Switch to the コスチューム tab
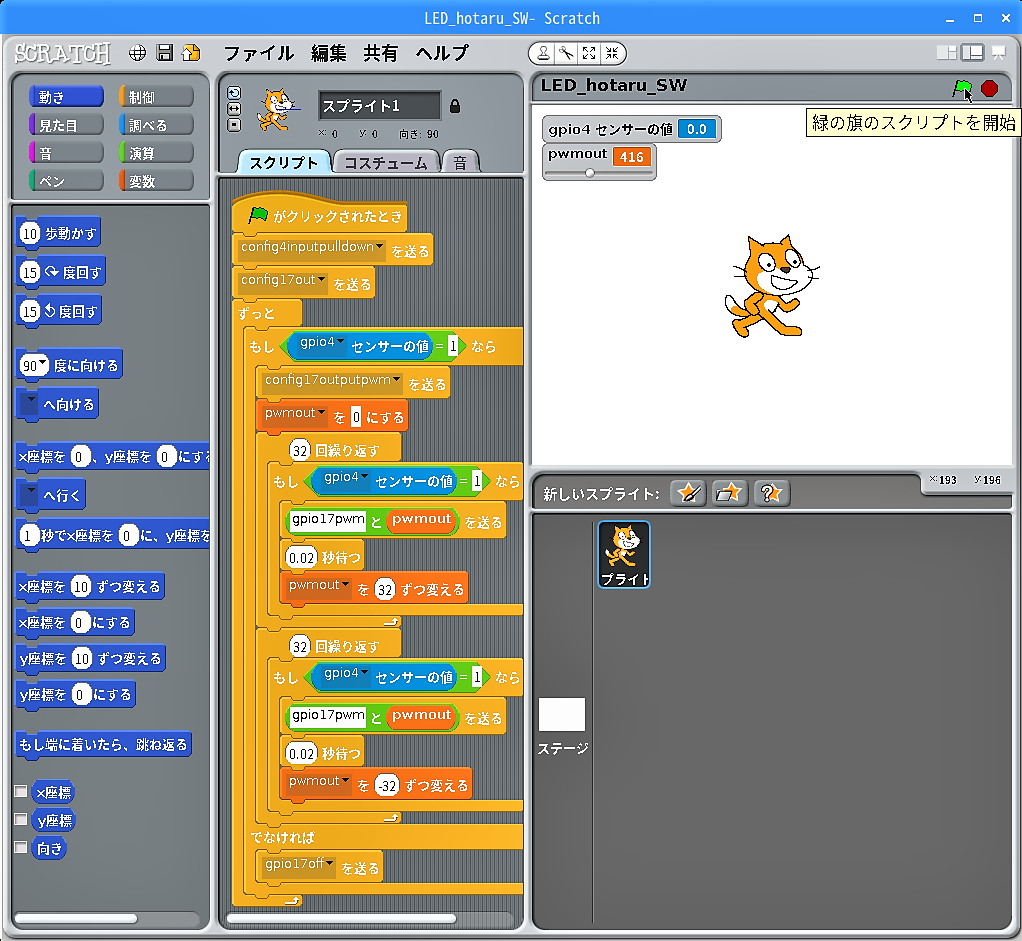 (386, 162)
